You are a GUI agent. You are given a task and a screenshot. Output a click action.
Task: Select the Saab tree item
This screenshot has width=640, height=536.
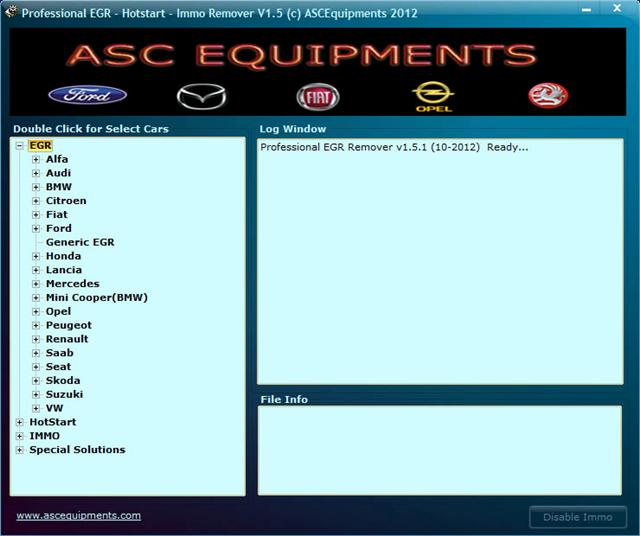click(60, 353)
